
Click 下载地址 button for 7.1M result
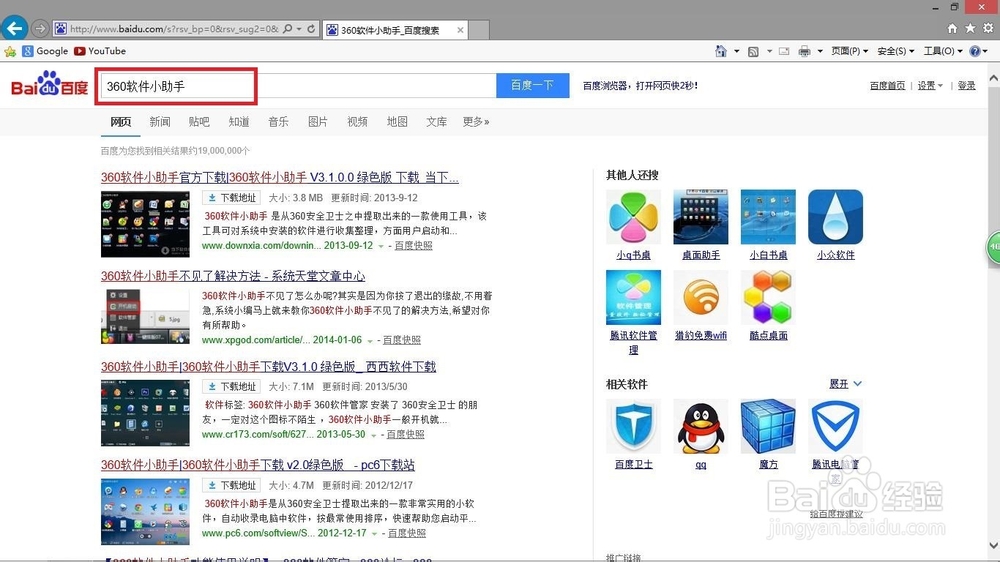pyautogui.click(x=232, y=387)
